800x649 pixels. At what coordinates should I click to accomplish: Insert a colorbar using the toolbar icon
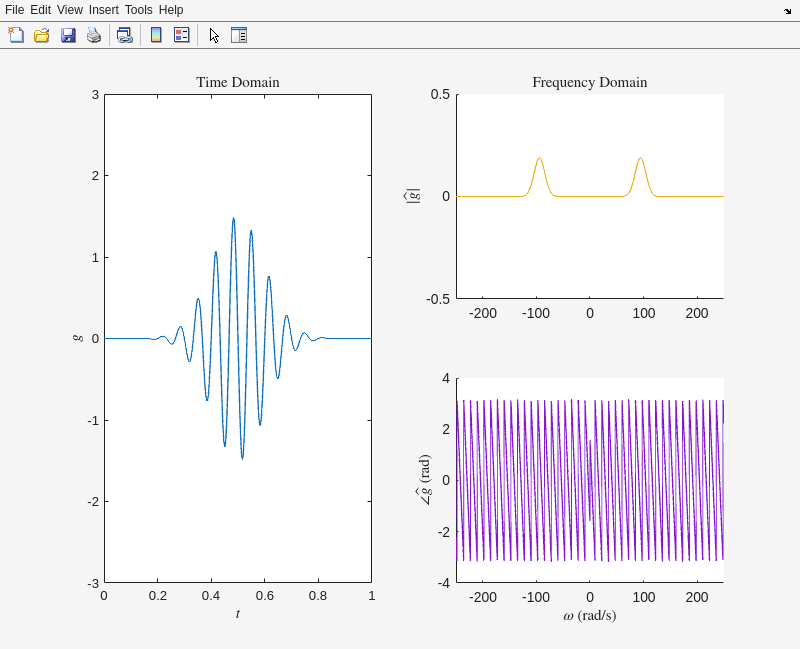click(156, 35)
